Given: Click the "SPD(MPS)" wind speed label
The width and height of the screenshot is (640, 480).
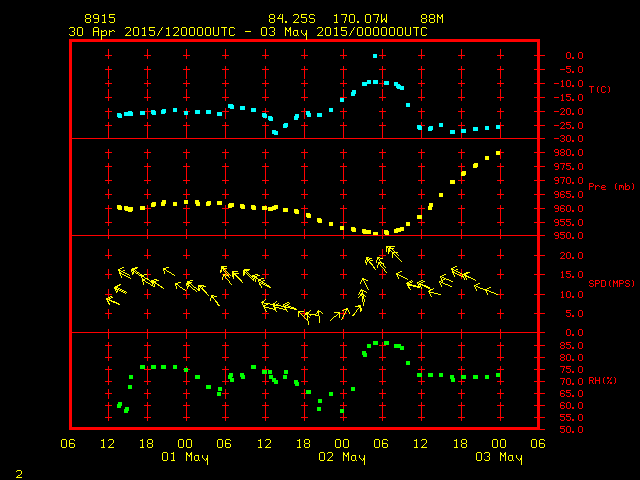Looking at the screenshot, I should pos(611,283).
